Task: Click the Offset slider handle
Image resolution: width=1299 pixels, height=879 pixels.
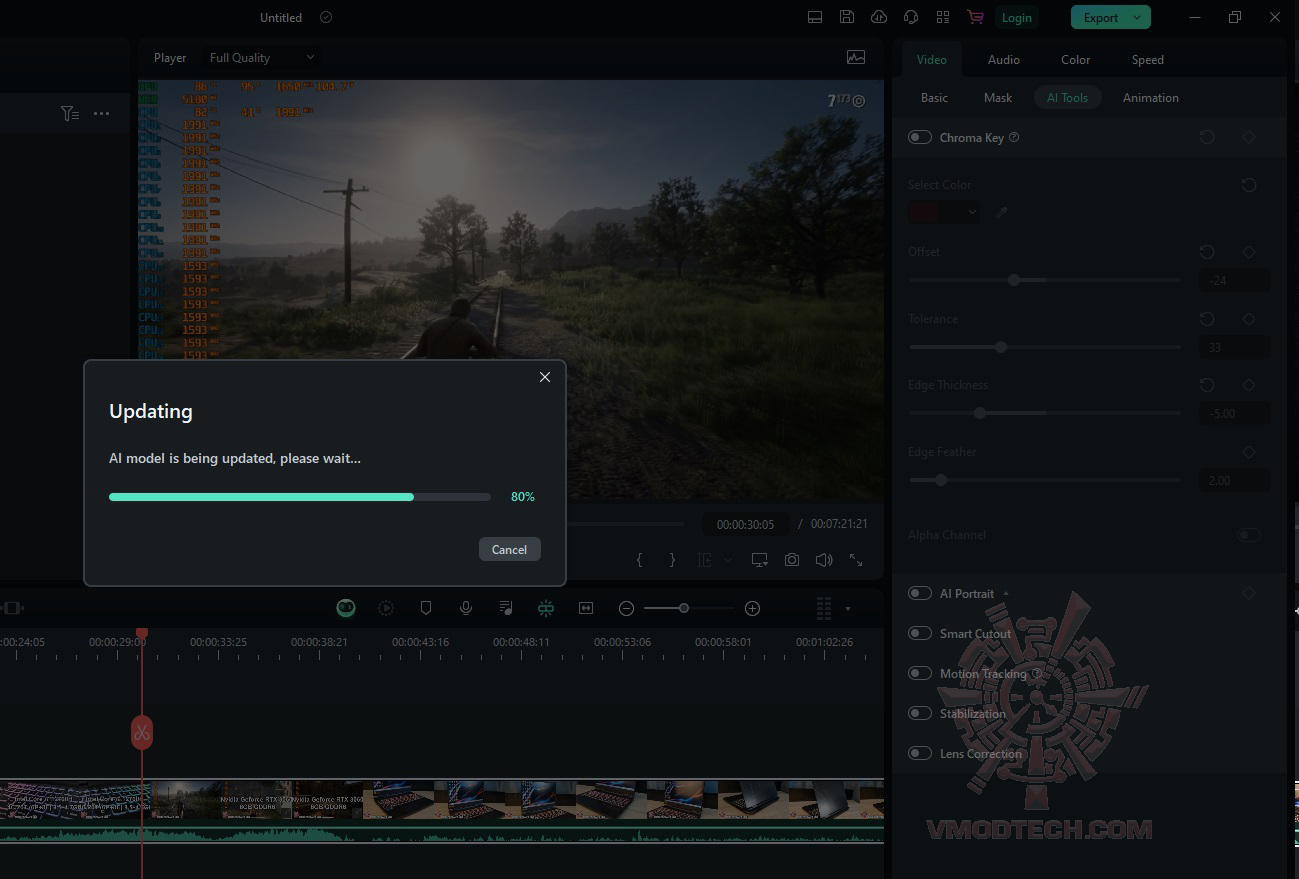Action: pos(1014,280)
